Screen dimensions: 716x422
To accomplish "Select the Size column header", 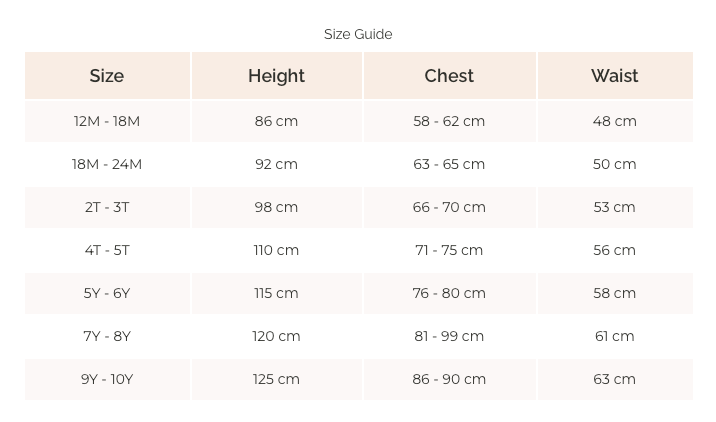I will click(107, 76).
